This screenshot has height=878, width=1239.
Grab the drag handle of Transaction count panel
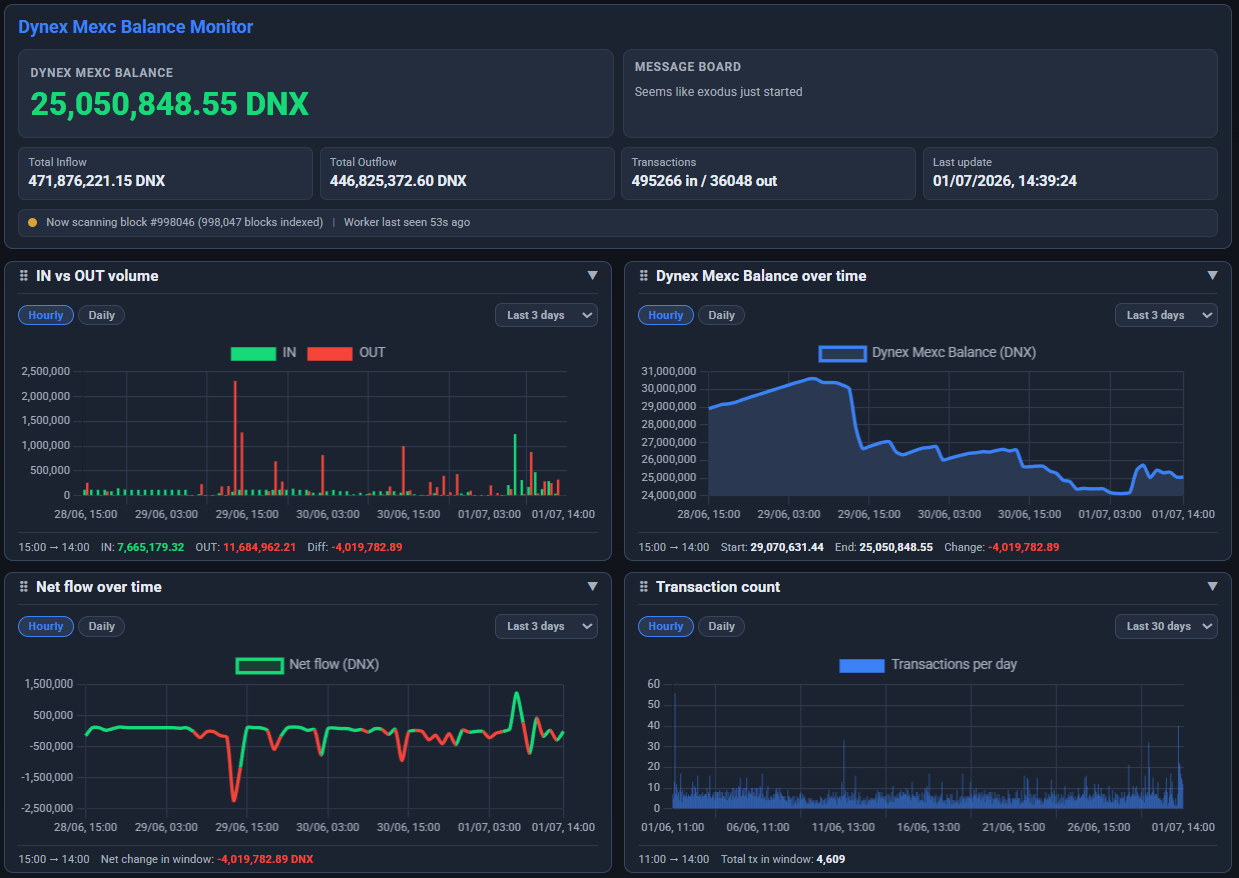[644, 587]
